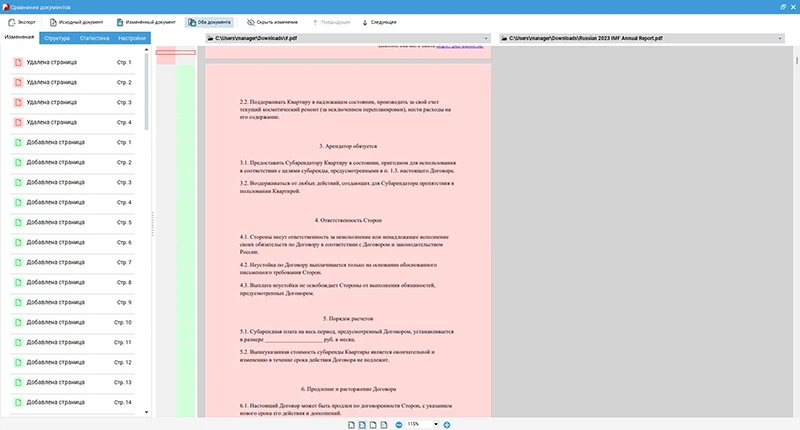The image size is (800, 430).
Task: Open the 115% zoom level dropdown
Action: click(436, 424)
